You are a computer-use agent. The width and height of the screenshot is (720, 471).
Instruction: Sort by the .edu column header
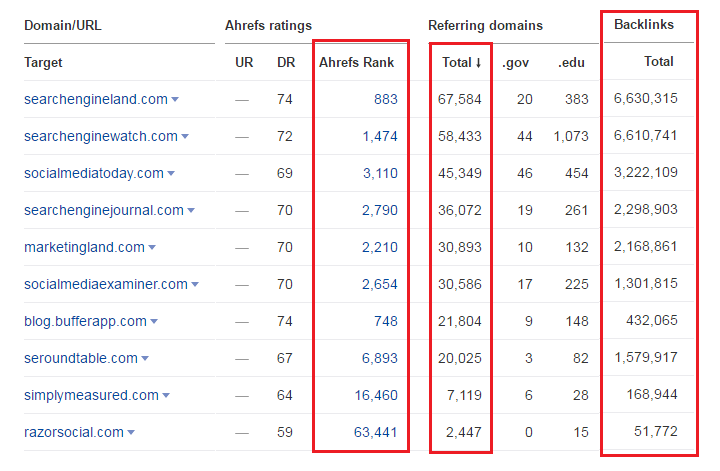(x=571, y=62)
